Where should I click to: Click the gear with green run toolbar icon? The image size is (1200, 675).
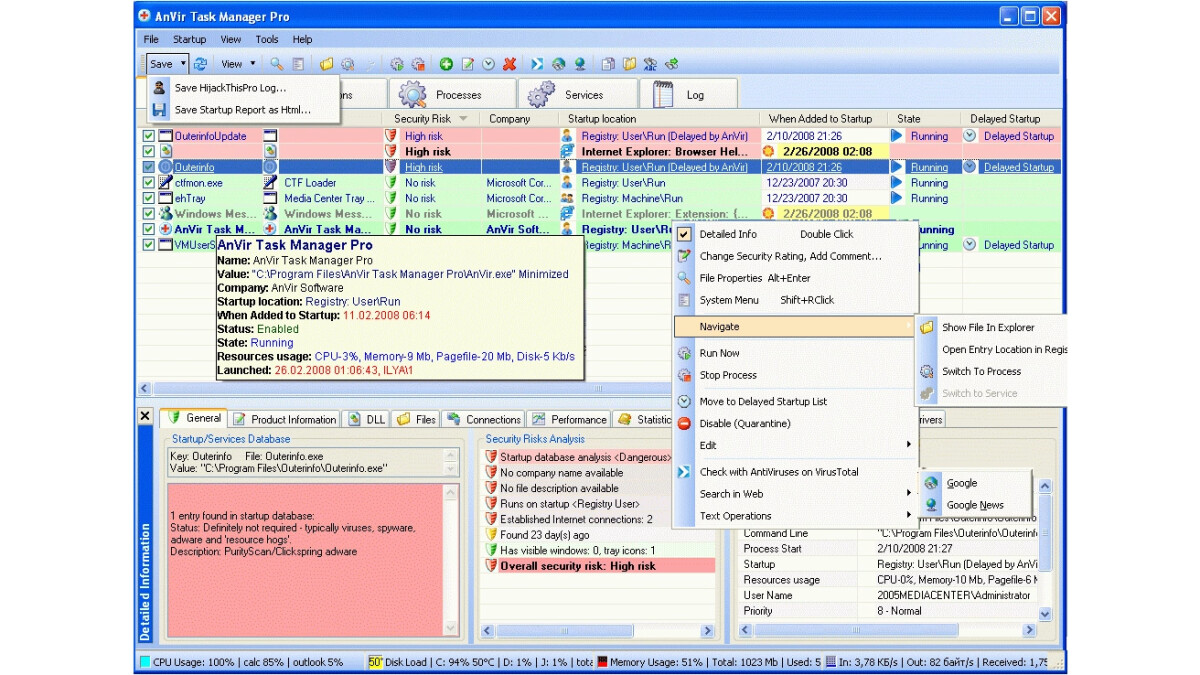click(397, 64)
